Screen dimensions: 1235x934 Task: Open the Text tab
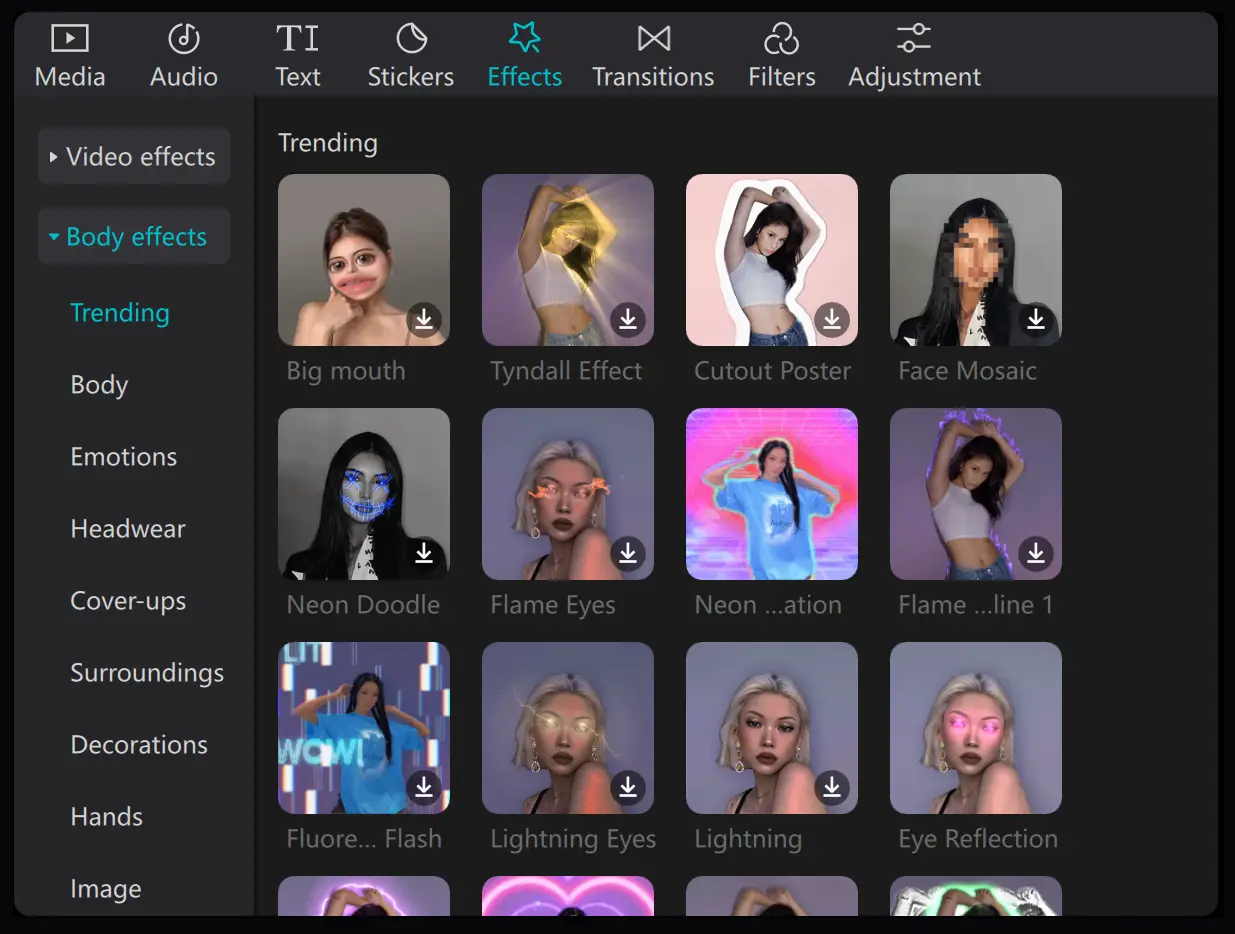point(298,56)
